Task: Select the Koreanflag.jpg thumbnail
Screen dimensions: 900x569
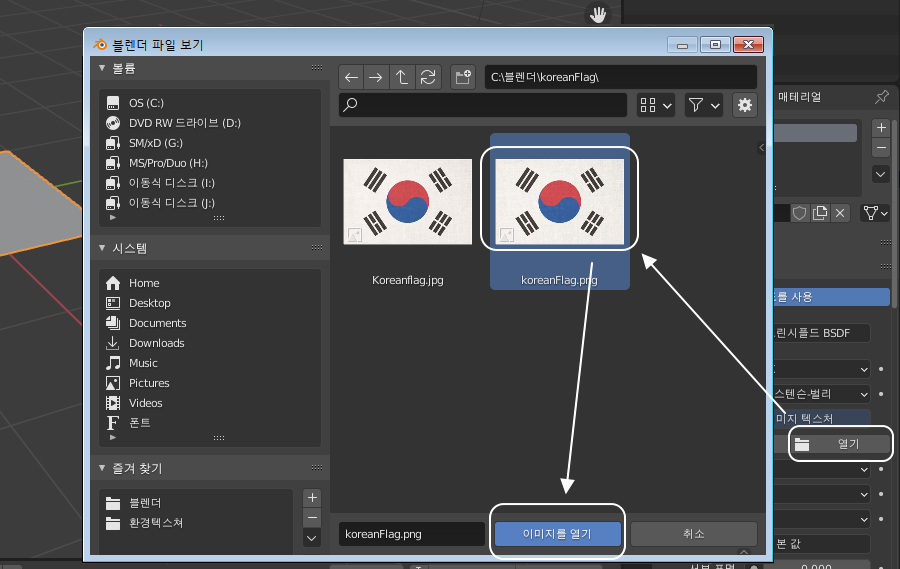Action: 408,202
